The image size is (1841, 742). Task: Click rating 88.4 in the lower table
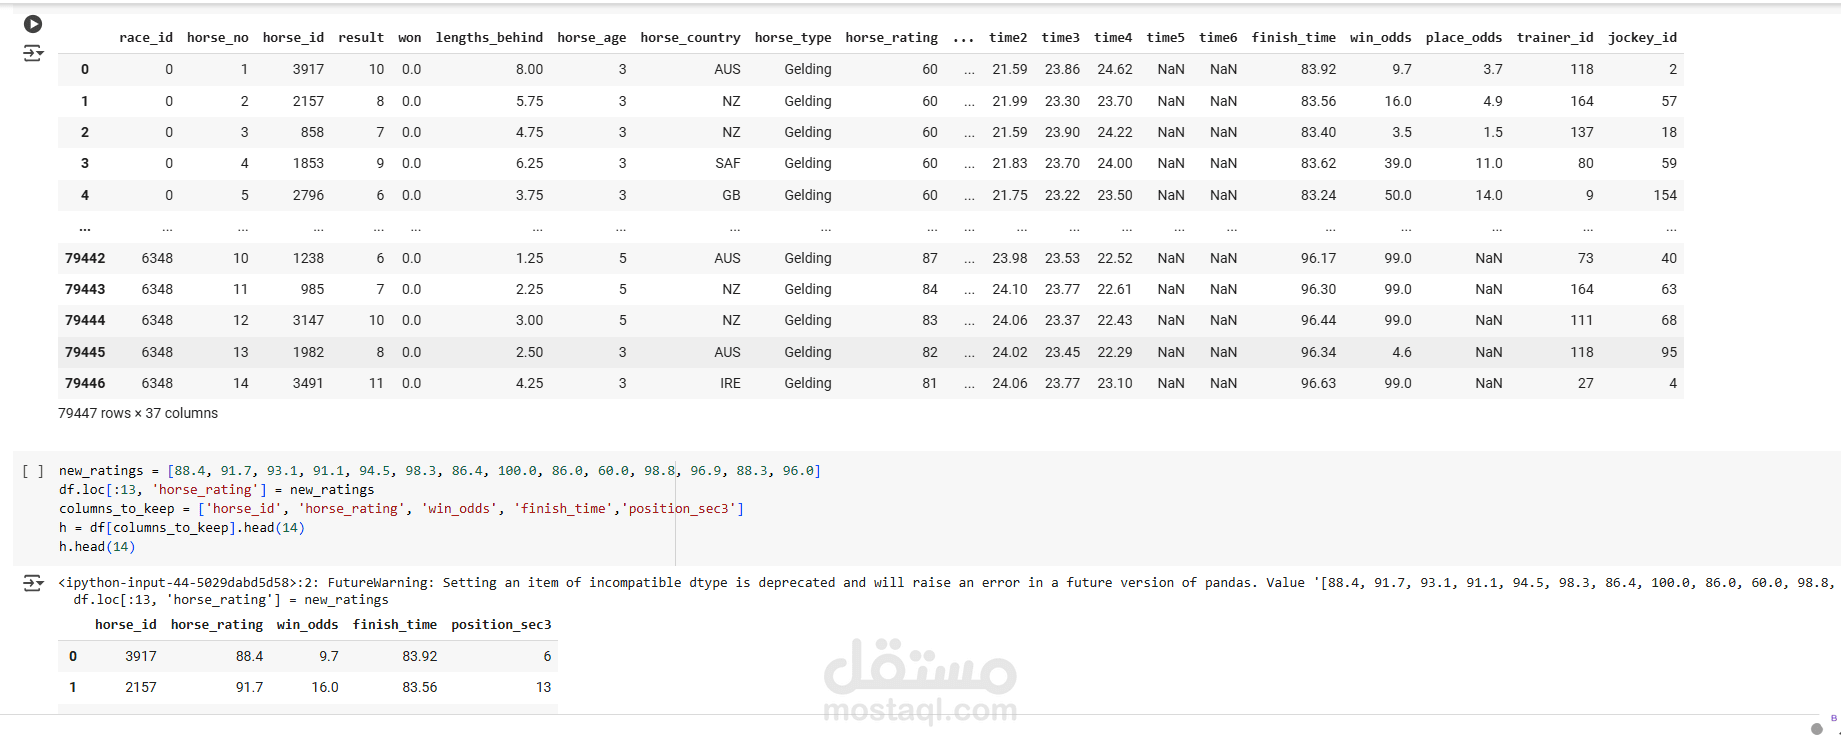[x=249, y=657]
